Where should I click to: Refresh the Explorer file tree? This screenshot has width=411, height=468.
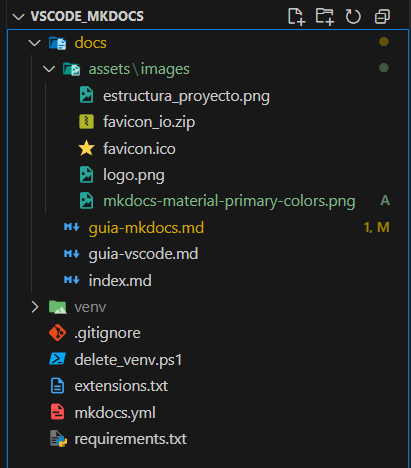point(353,16)
